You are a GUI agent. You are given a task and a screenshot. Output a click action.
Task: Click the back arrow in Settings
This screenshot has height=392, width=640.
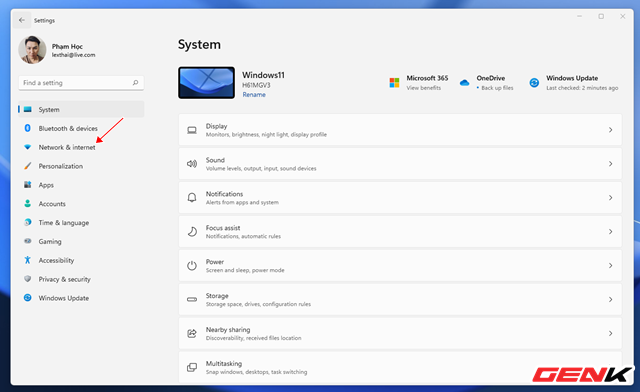pyautogui.click(x=22, y=20)
